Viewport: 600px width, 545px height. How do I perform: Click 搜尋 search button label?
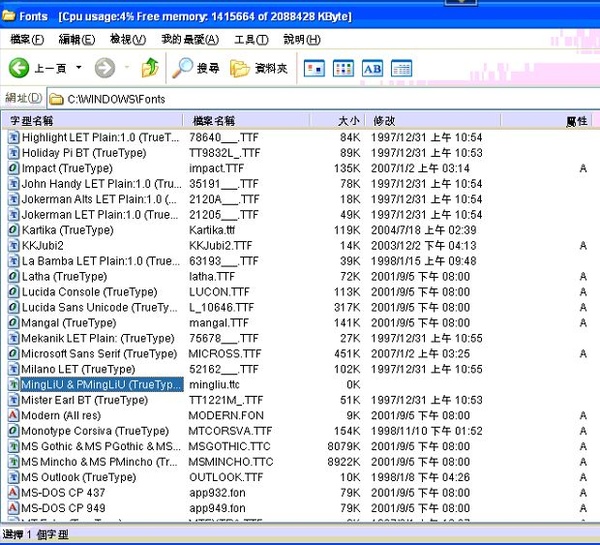tap(208, 68)
